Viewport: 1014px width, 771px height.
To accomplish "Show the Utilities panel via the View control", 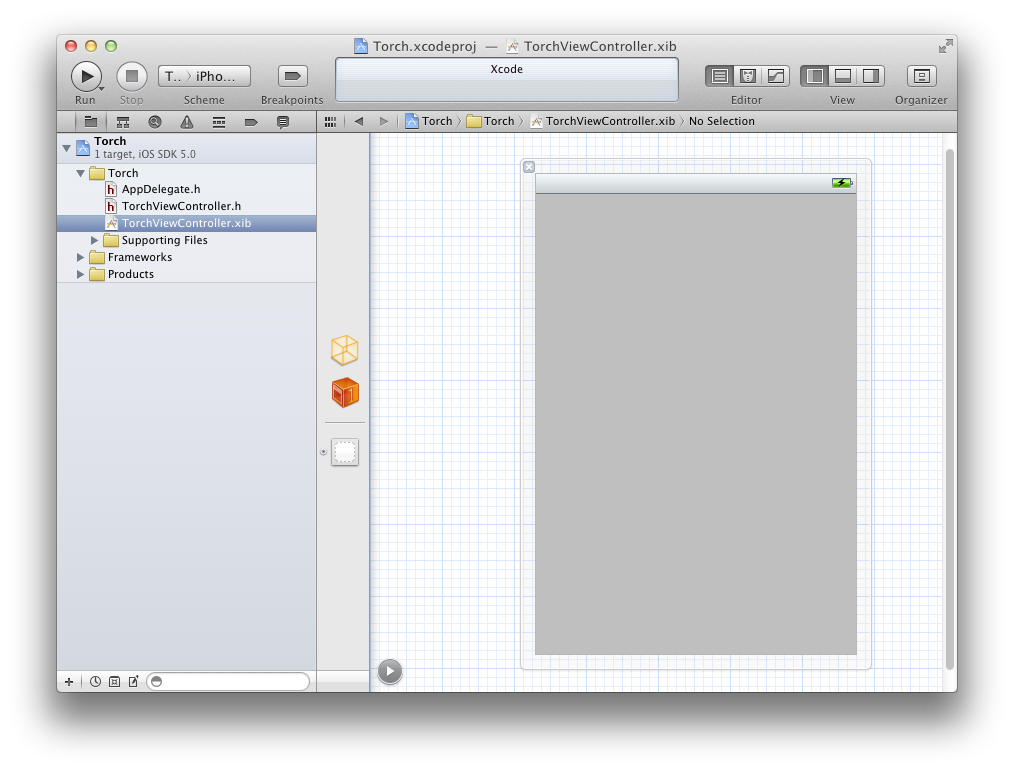I will [871, 75].
